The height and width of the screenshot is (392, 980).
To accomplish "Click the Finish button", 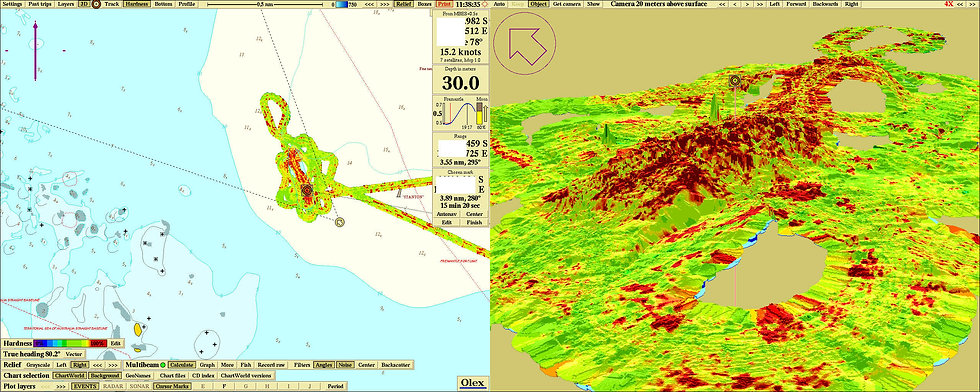I will [474, 222].
